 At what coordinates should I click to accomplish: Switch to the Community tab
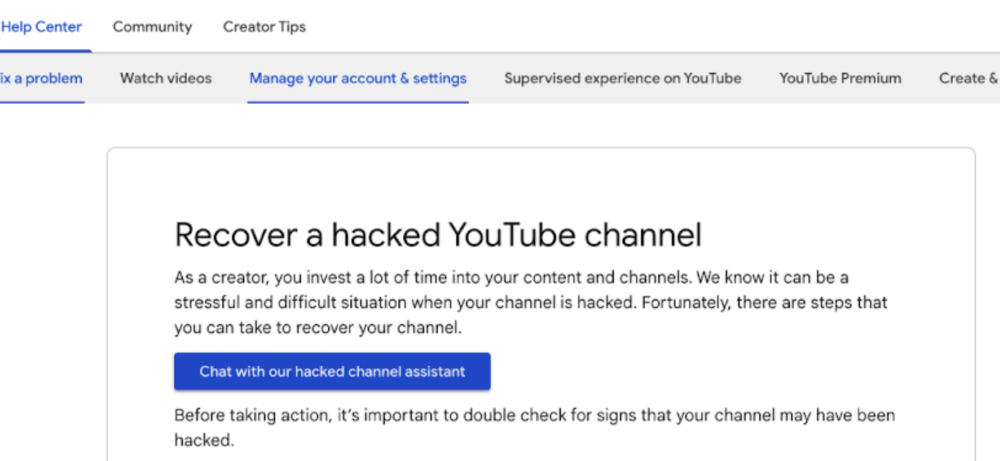pyautogui.click(x=152, y=27)
